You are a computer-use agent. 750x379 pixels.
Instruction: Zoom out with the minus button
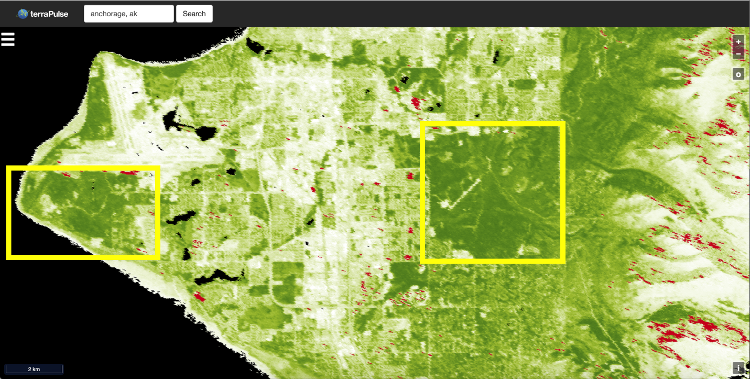[739, 54]
